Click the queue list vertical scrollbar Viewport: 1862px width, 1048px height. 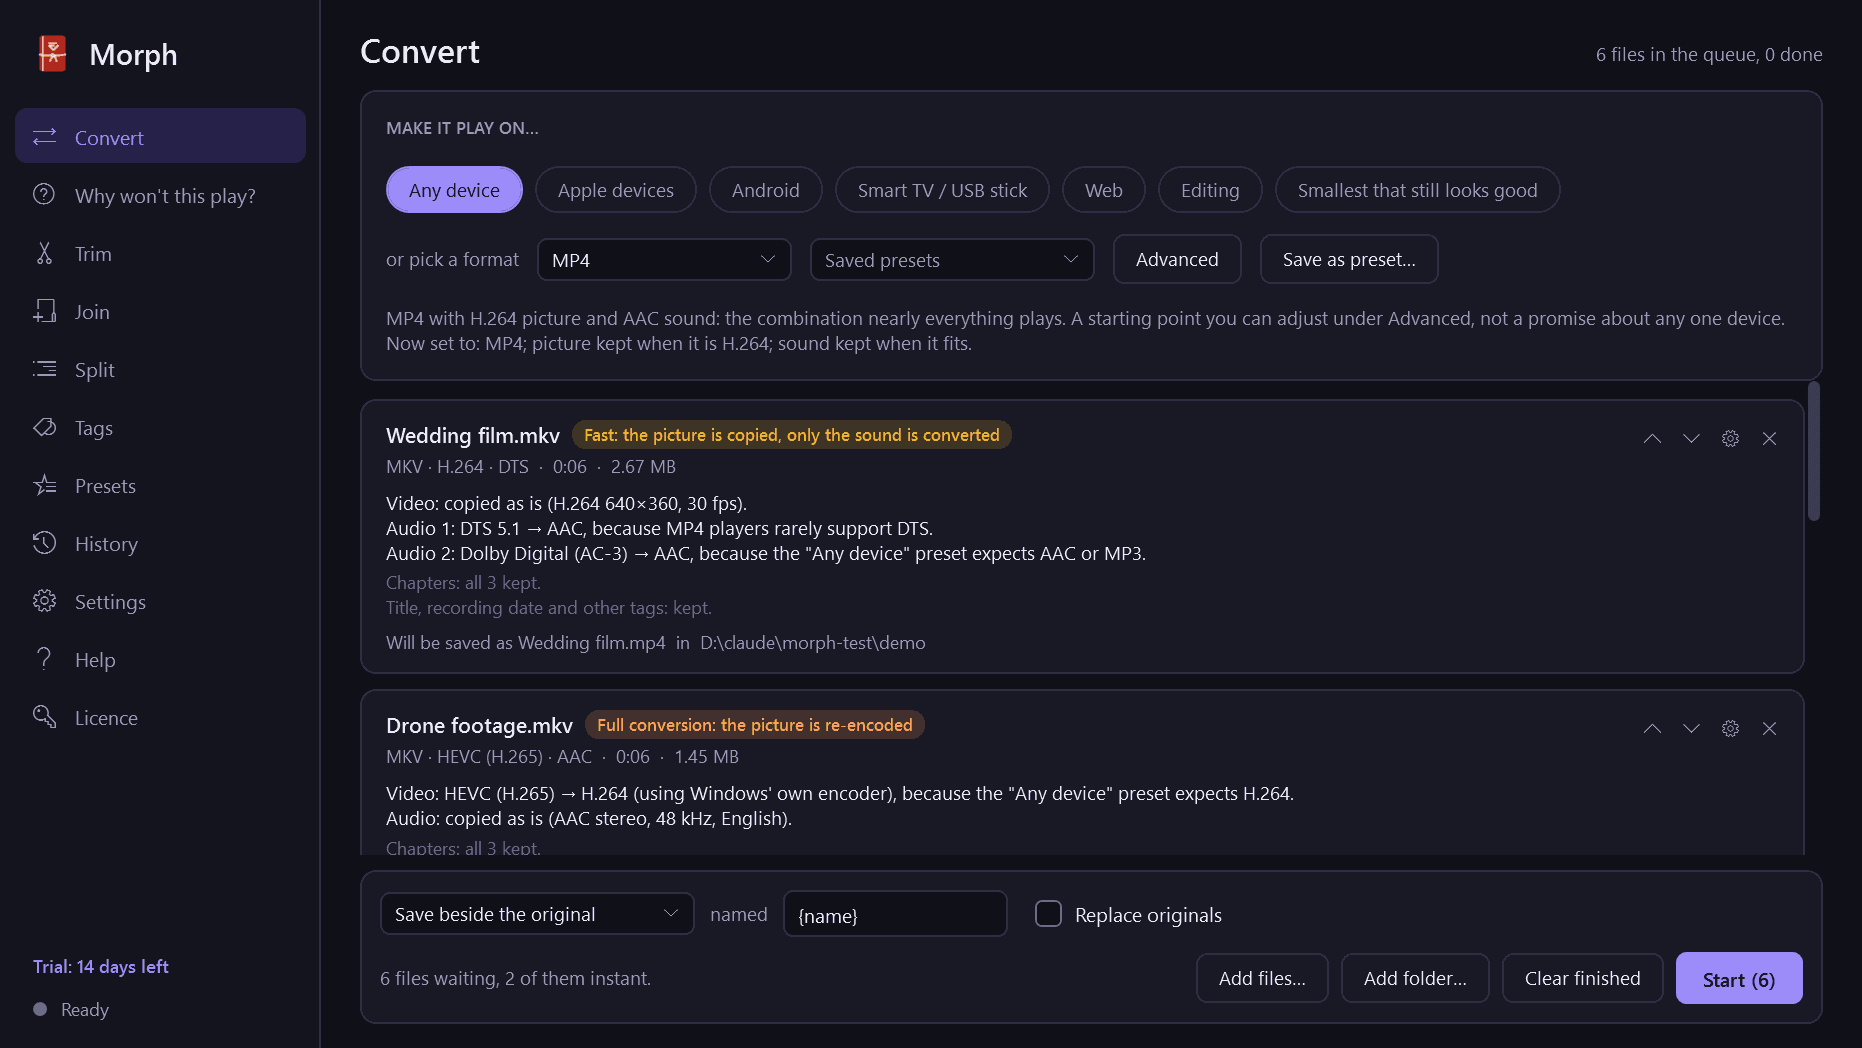pos(1814,452)
